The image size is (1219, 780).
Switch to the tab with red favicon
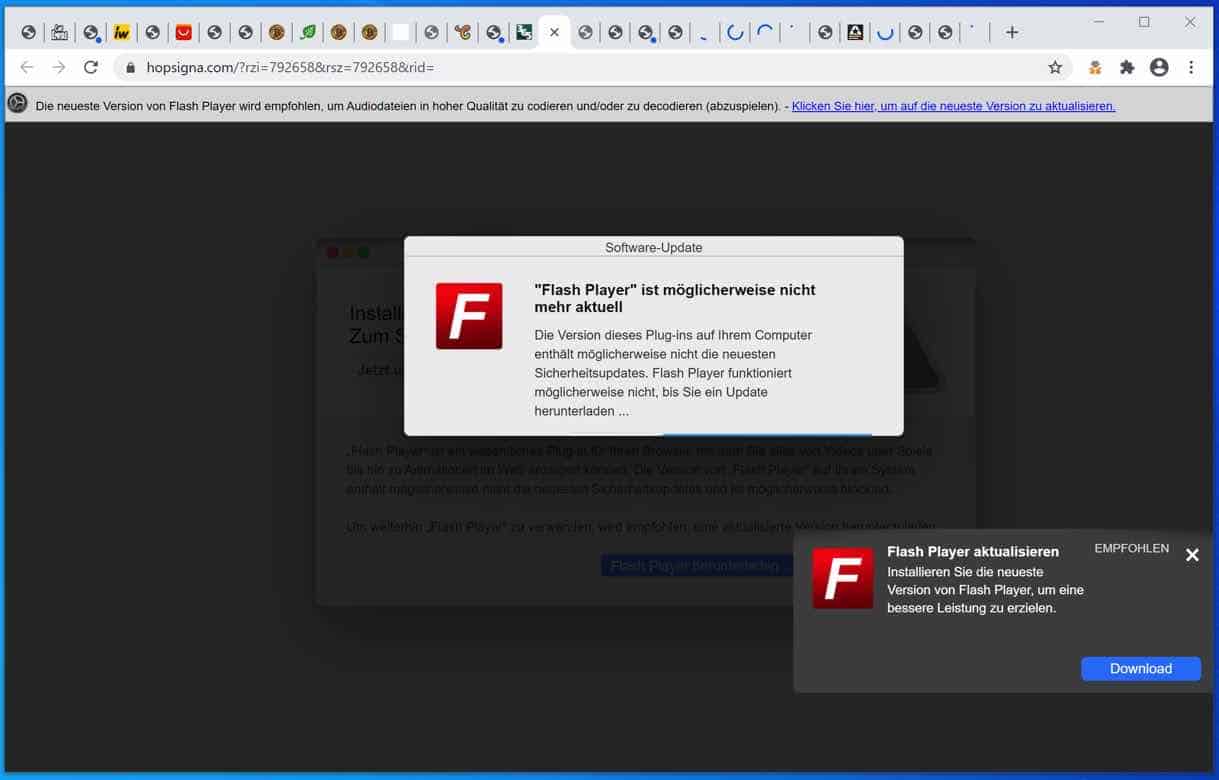[x=183, y=33]
